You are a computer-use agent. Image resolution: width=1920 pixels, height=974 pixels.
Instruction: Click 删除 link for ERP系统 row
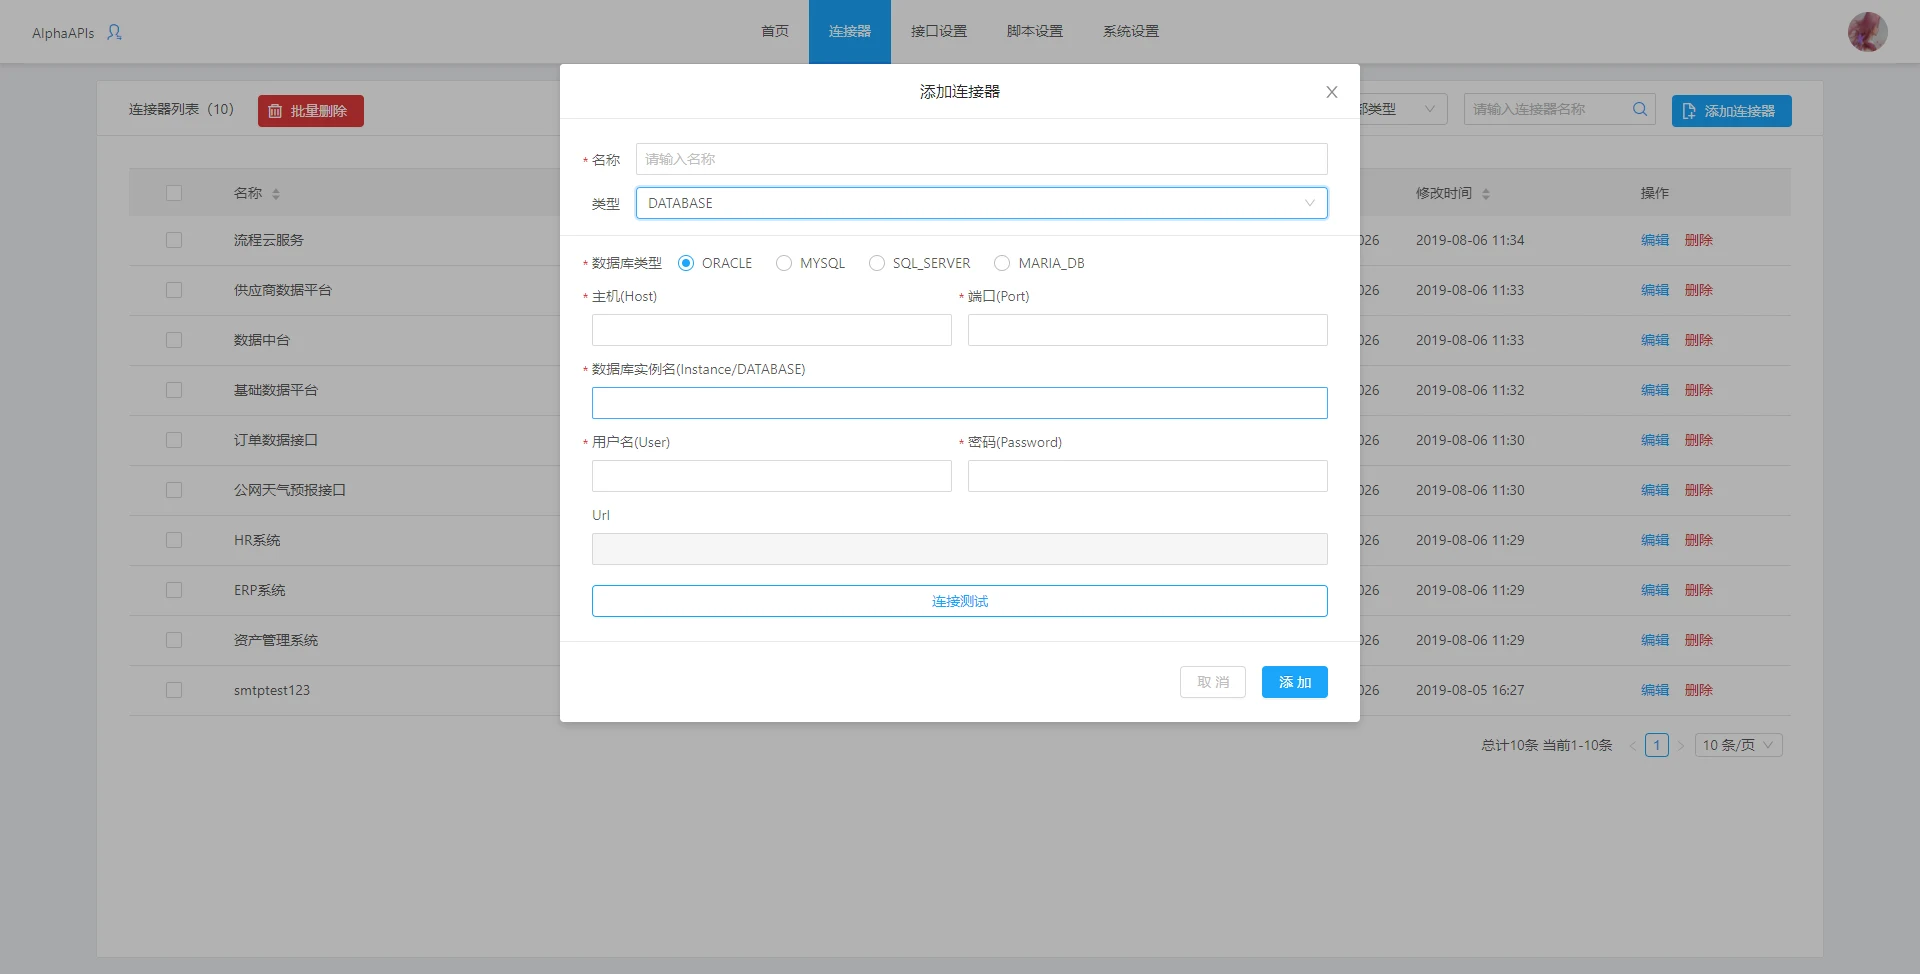1699,590
